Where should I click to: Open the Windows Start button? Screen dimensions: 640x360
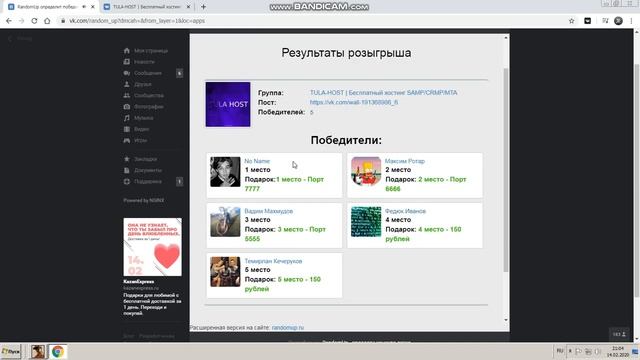click(11, 351)
